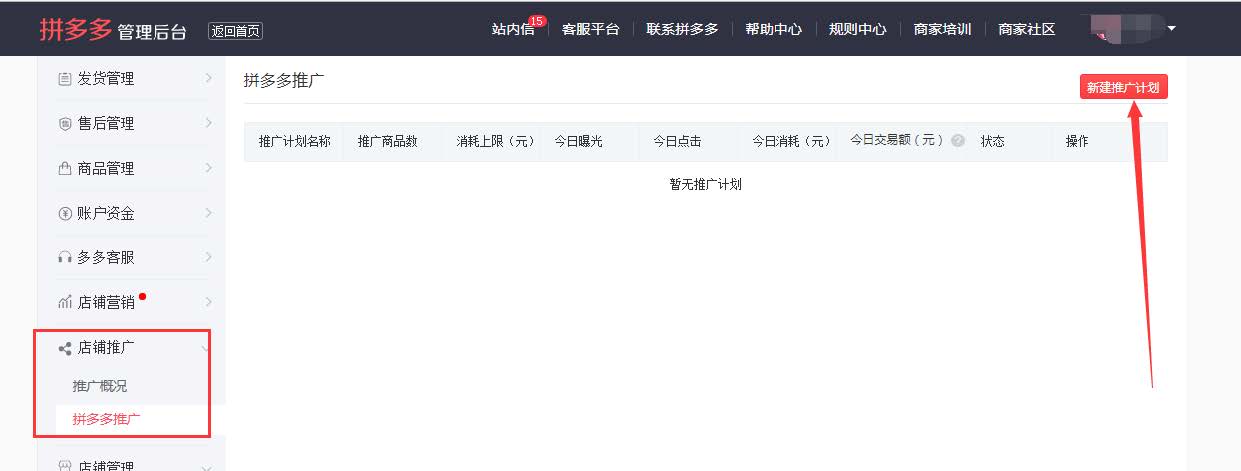
Task: Expand the 售后管理 chevron
Action: [x=208, y=123]
